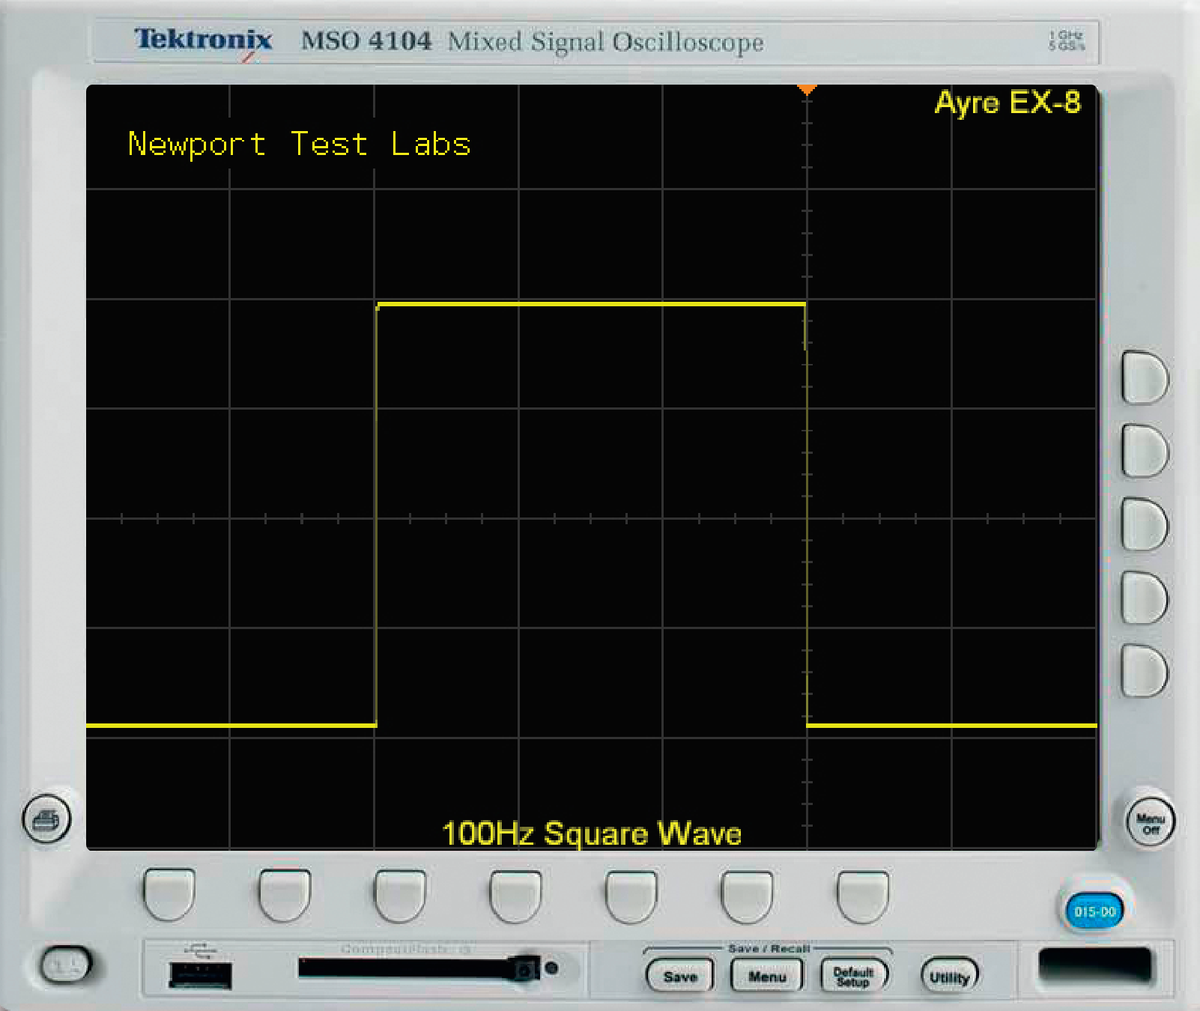Click the Default Setup button
The width and height of the screenshot is (1200, 1011).
coord(853,976)
